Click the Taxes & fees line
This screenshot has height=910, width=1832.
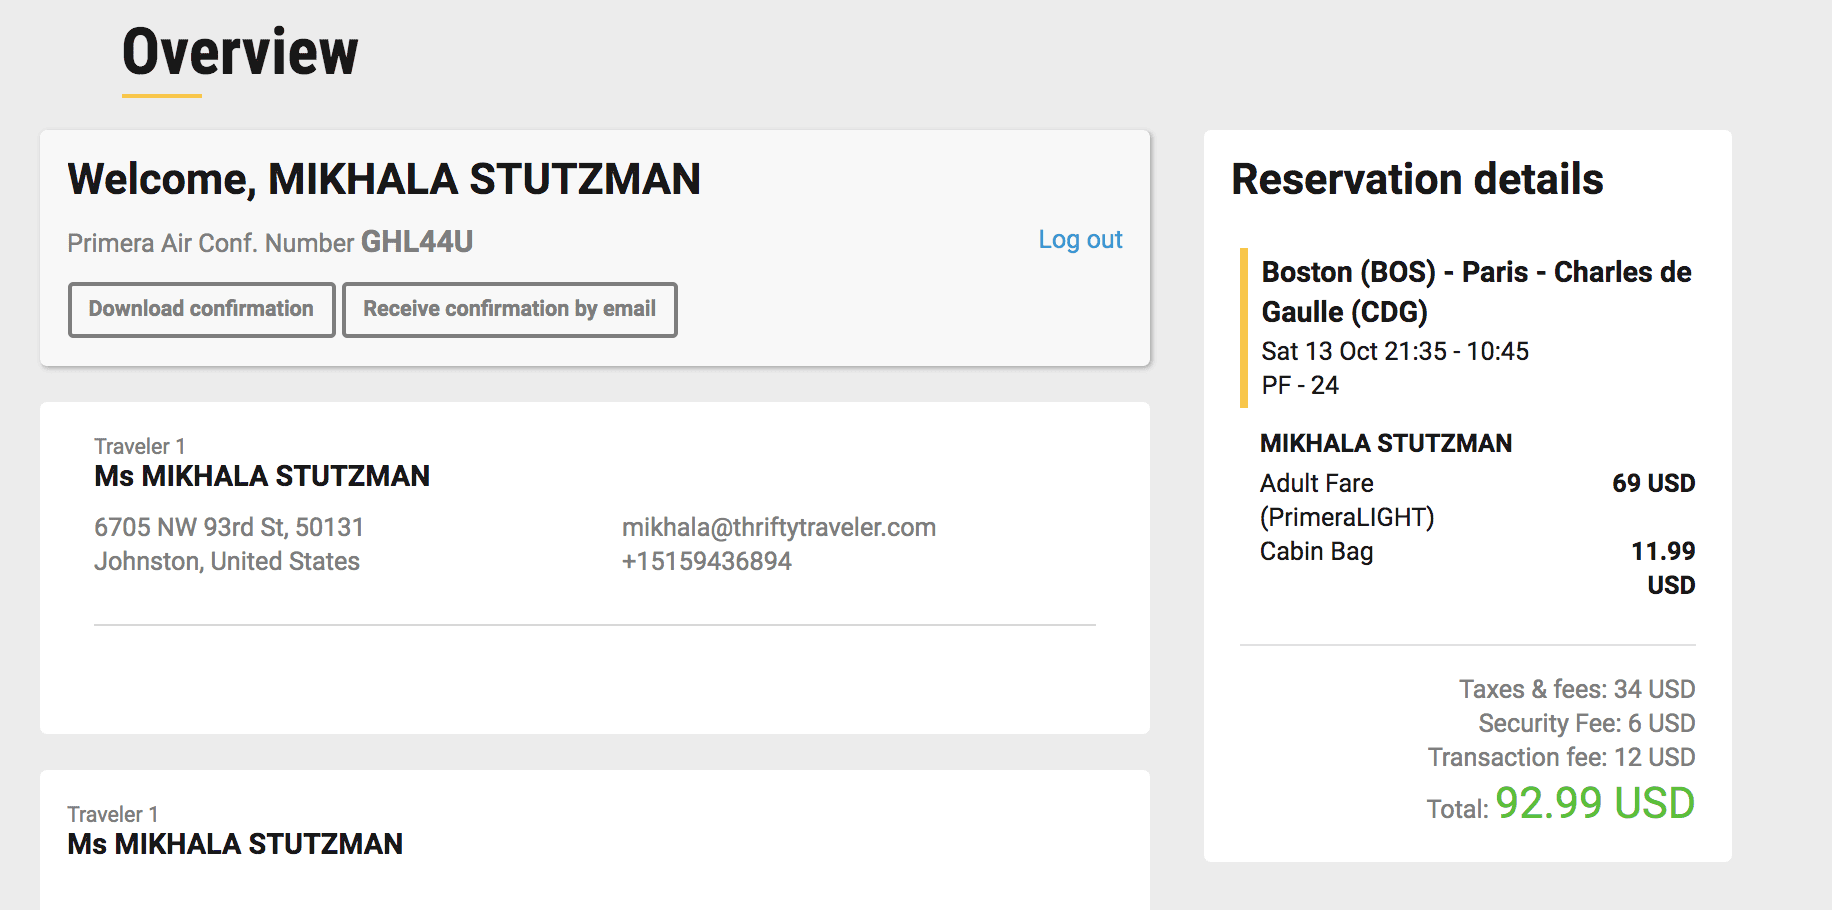coord(1577,689)
